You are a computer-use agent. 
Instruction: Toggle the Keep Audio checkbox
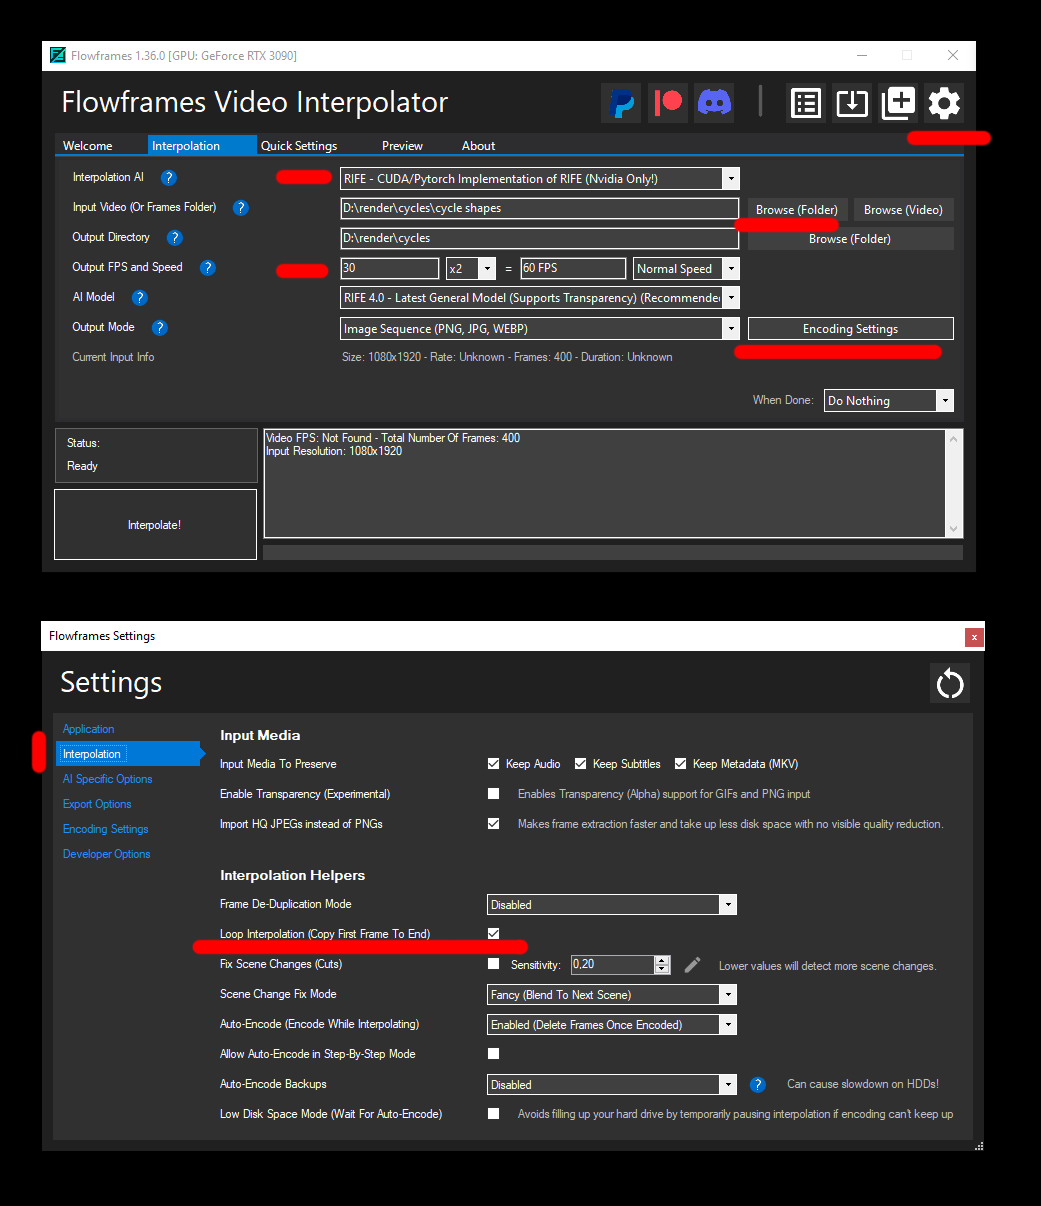coord(493,764)
